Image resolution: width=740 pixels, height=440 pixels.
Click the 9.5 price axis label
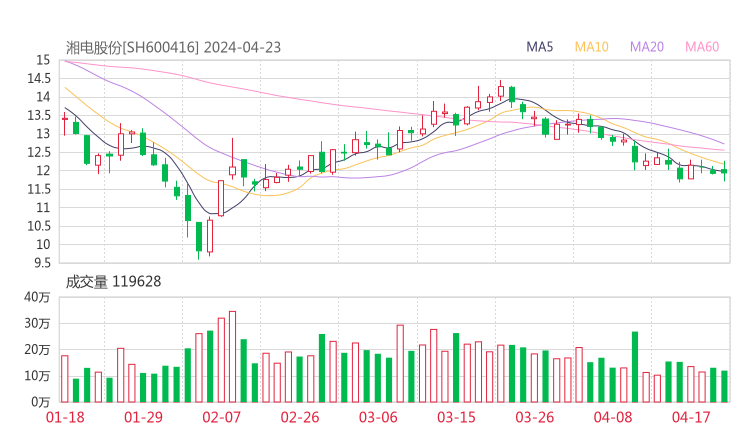(42, 262)
